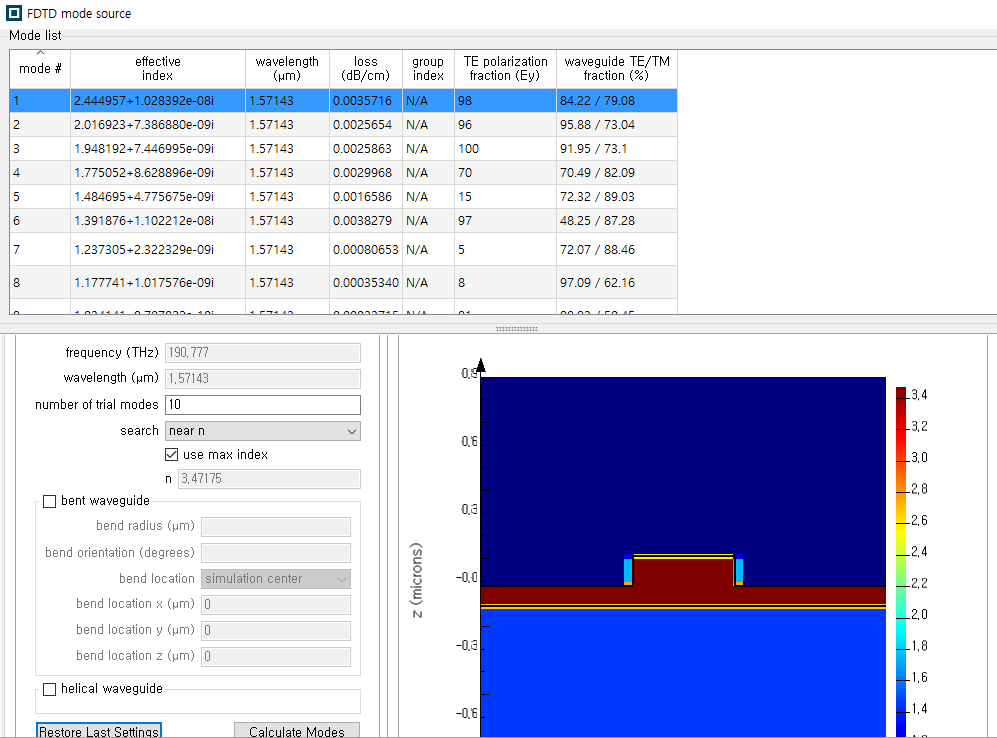997x738 pixels.
Task: Enable the helical waveguide checkbox
Action: (50, 689)
